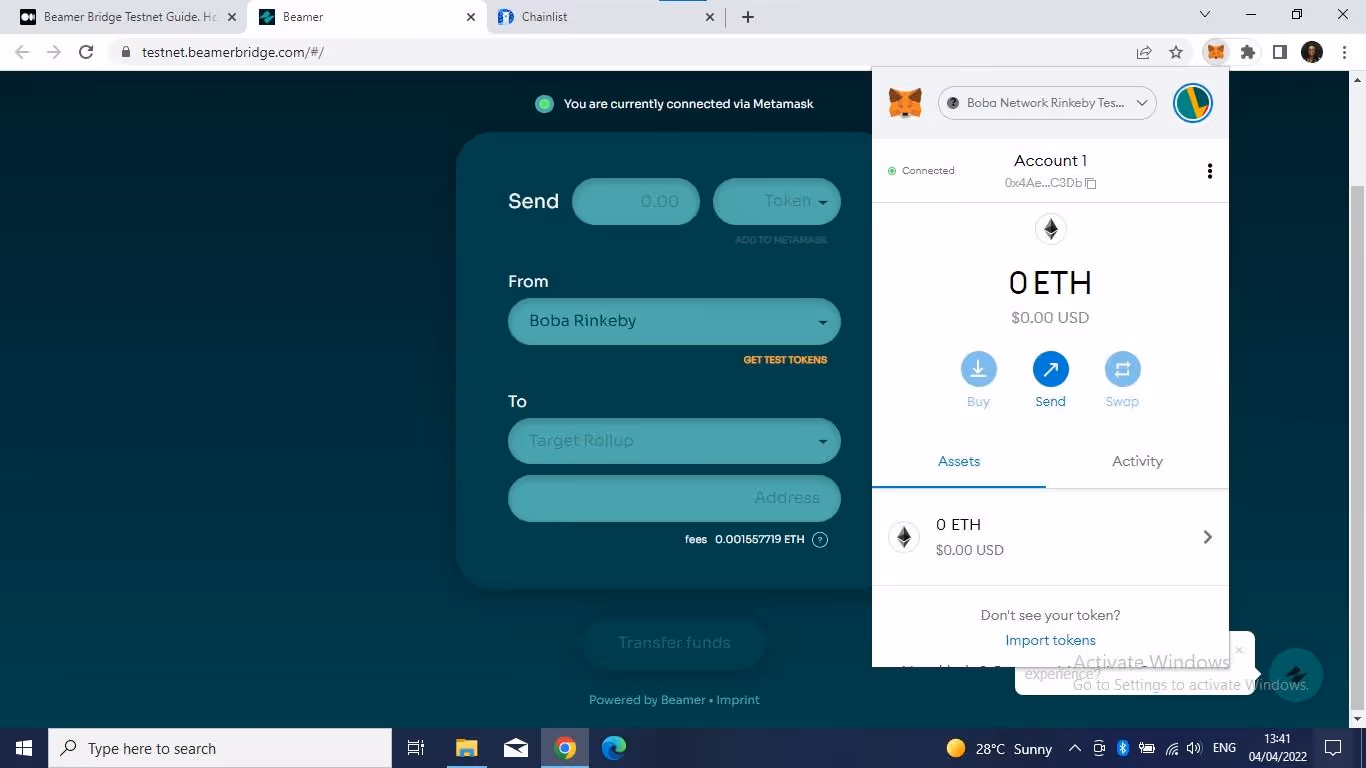Click the MetaMask Buy download icon
Image resolution: width=1366 pixels, height=768 pixels.
click(978, 370)
